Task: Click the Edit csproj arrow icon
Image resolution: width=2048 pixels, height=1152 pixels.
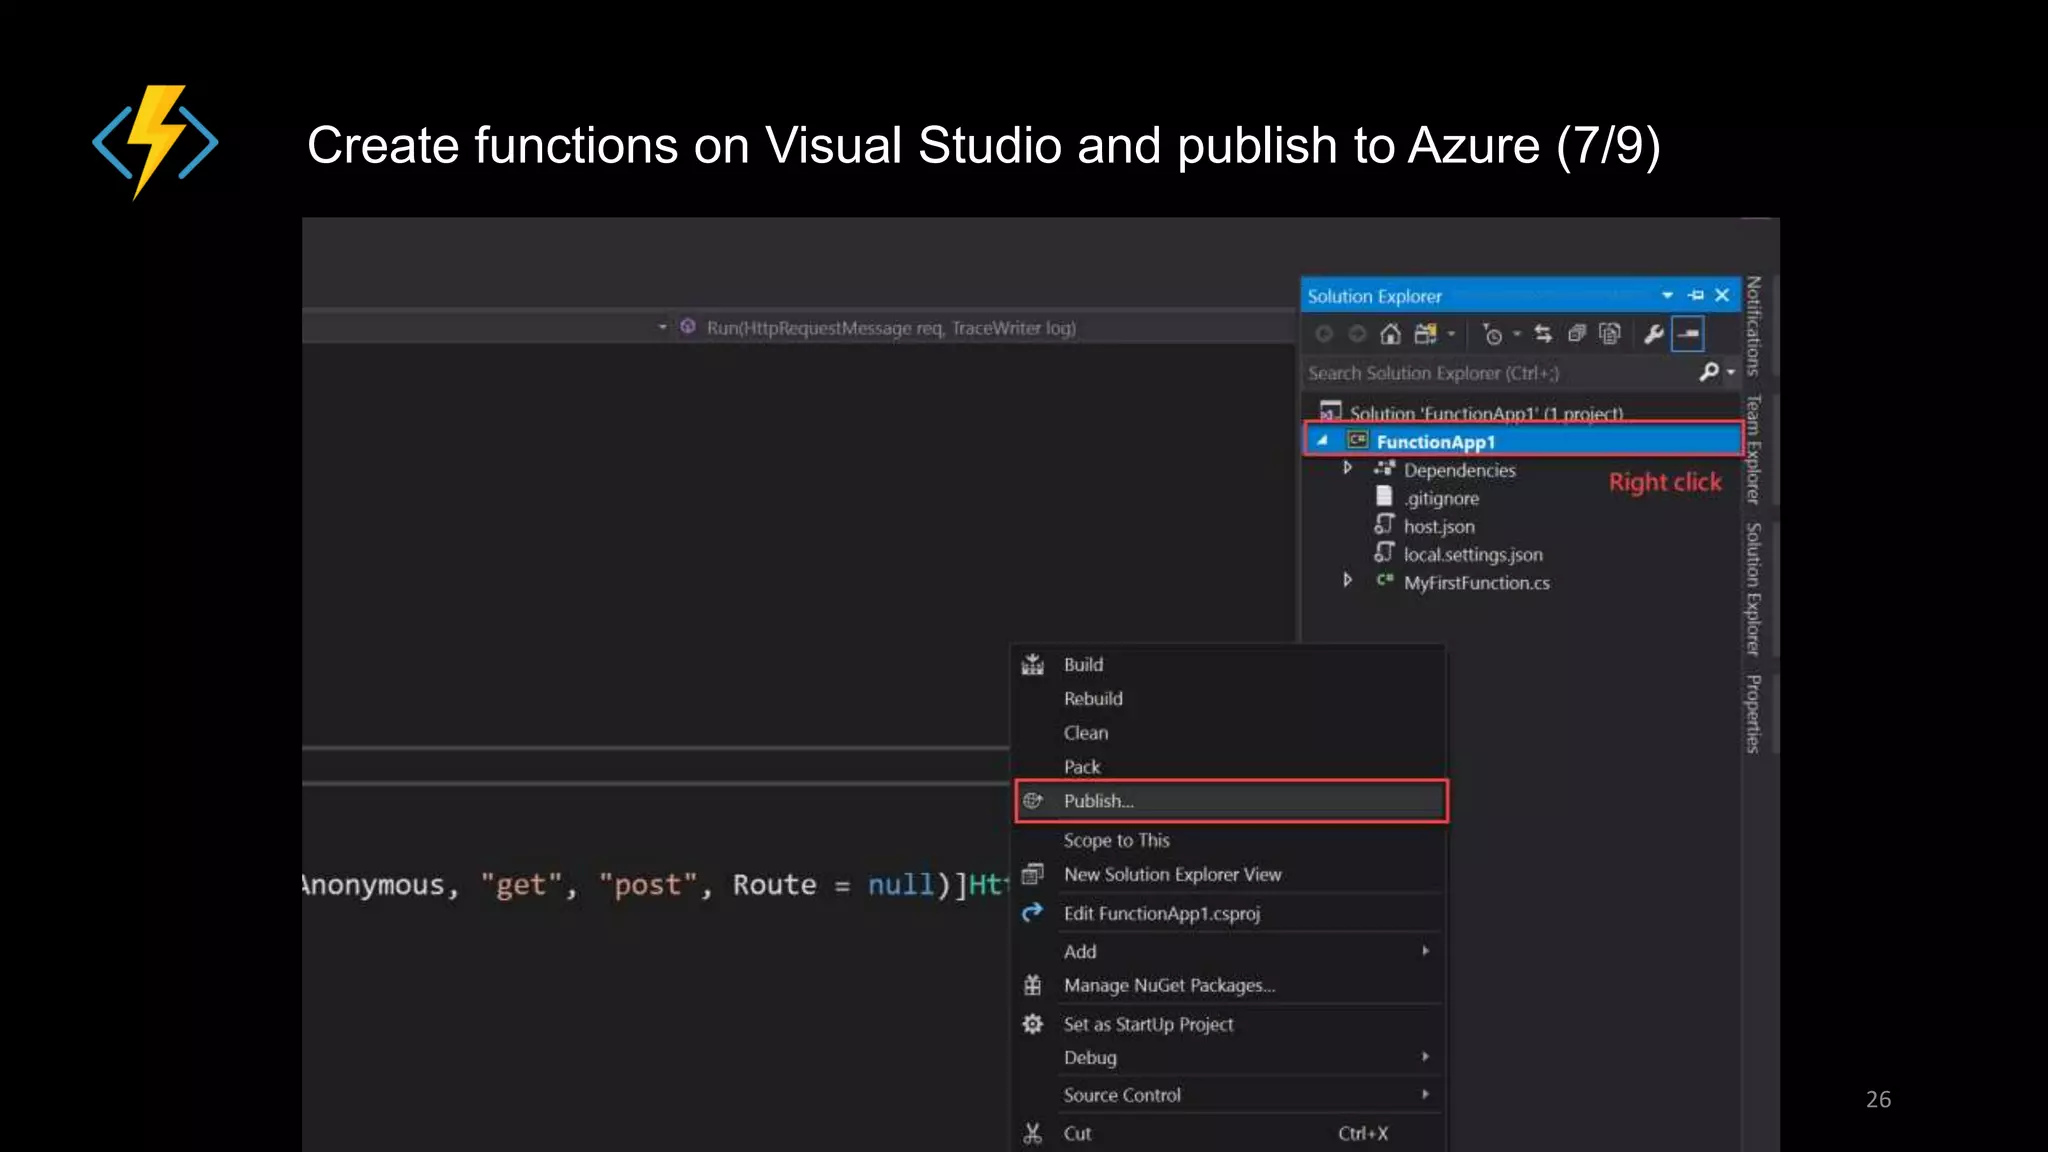Action: (x=1033, y=912)
